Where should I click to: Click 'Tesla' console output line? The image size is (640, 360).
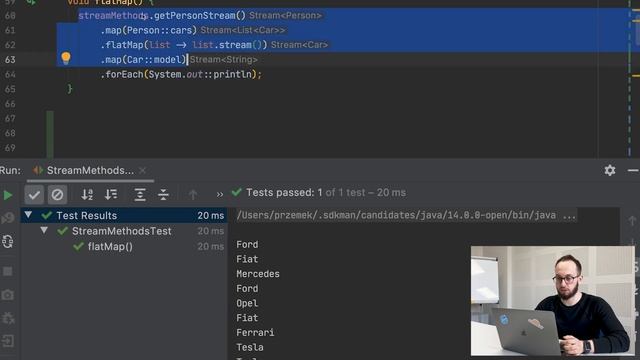250,347
